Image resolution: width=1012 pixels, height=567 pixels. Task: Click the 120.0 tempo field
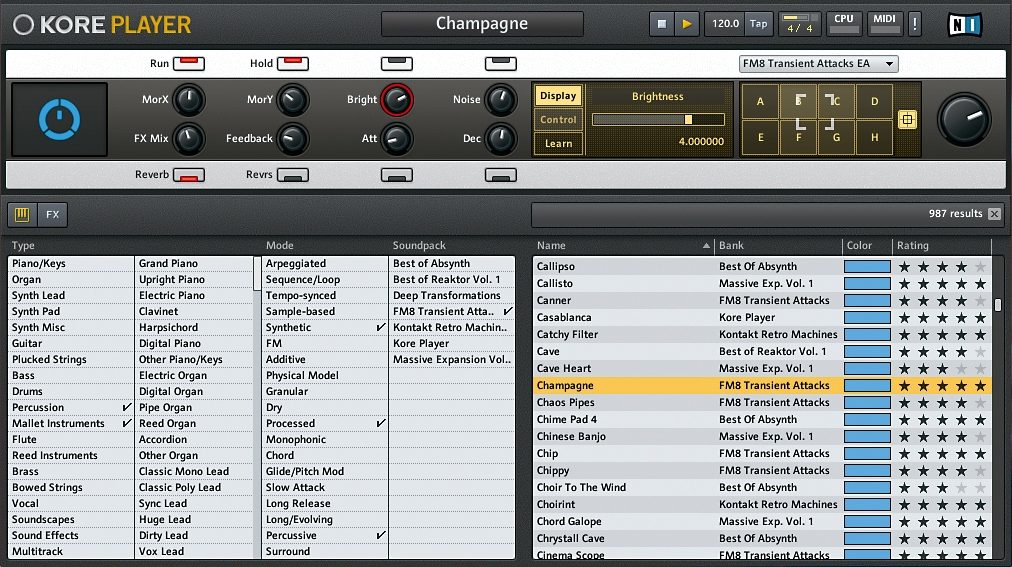(x=725, y=24)
